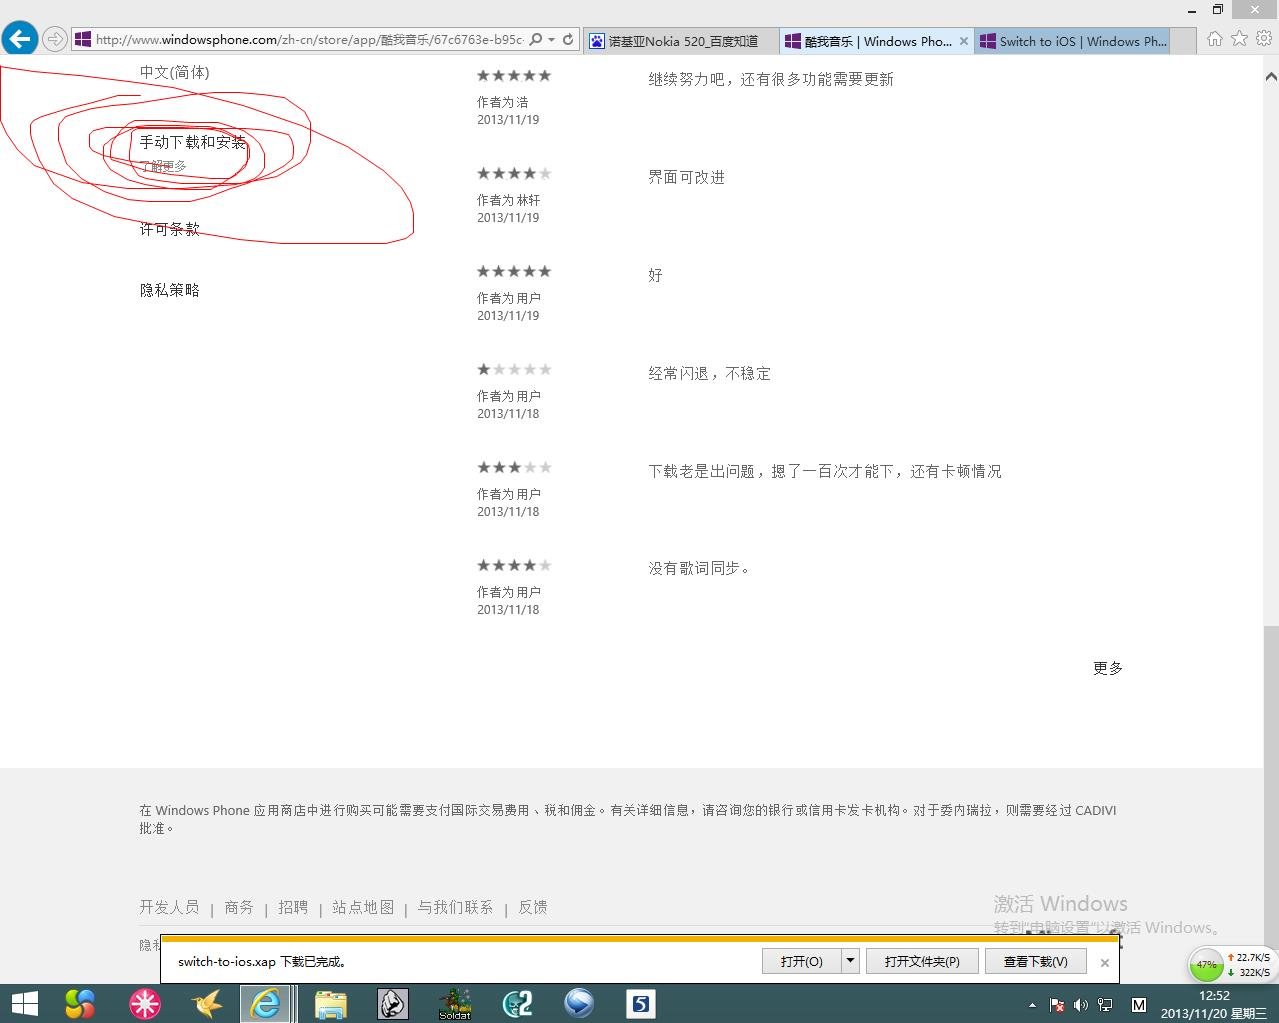The width and height of the screenshot is (1279, 1023).
Task: Click the search magnifier in address bar
Action: coord(536,40)
